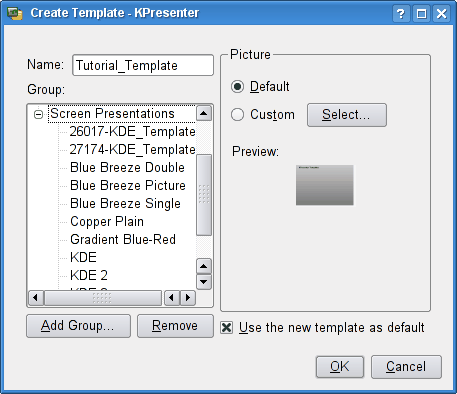Screen dimensions: 457x394
Task: Select the KDE 2 template item
Action: click(89, 275)
